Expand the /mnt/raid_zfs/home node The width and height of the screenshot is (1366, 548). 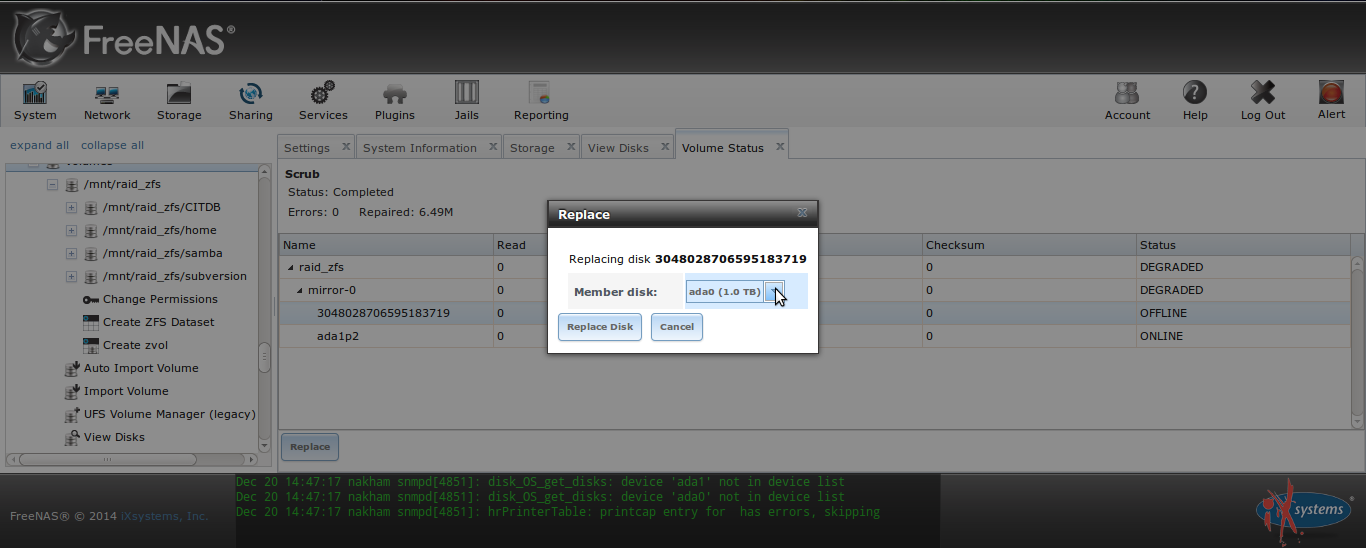pyautogui.click(x=71, y=230)
